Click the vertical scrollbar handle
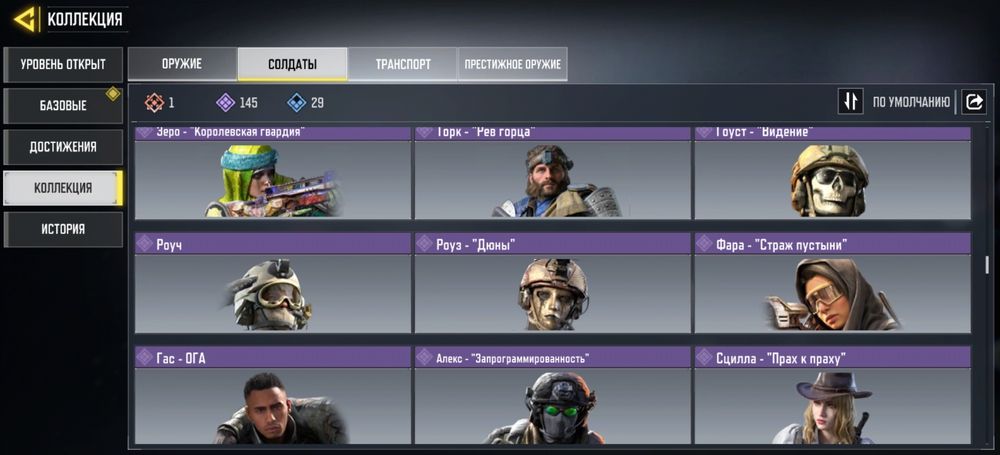The image size is (1000, 455). pos(987,265)
